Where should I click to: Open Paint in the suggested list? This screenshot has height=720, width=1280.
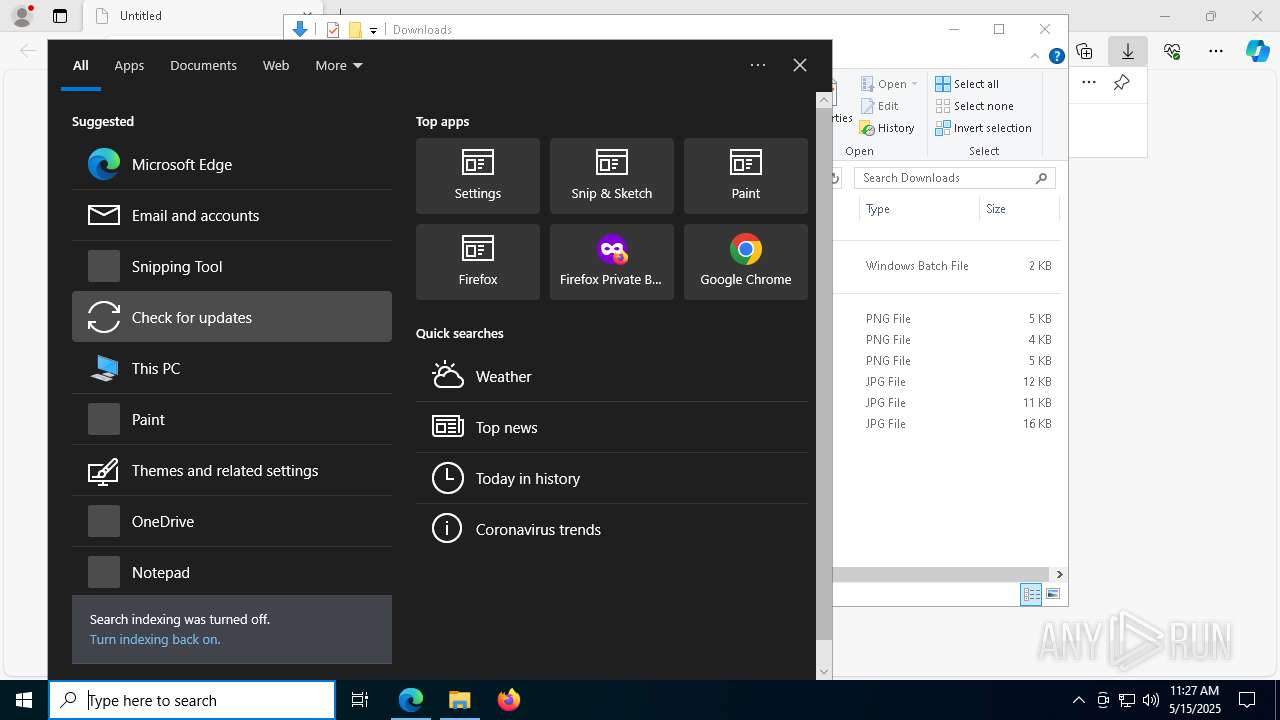click(232, 419)
